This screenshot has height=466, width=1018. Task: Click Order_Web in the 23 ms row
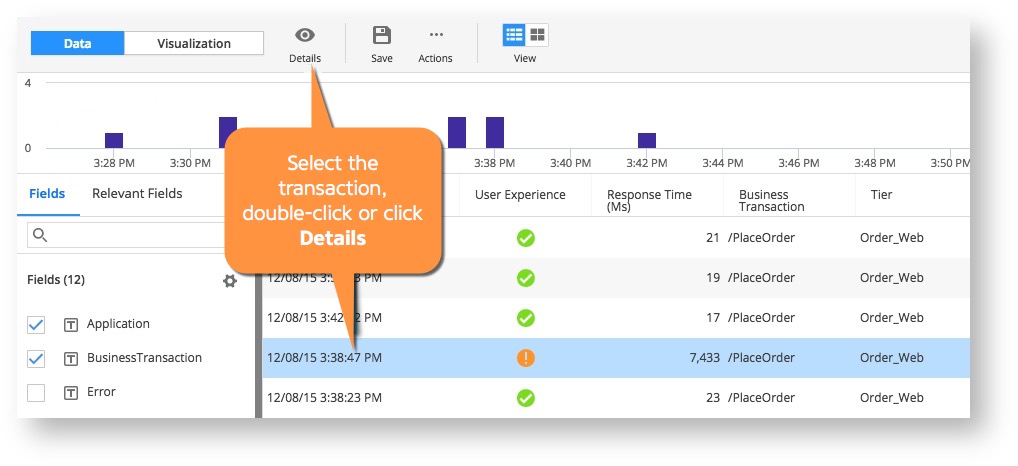coord(891,398)
